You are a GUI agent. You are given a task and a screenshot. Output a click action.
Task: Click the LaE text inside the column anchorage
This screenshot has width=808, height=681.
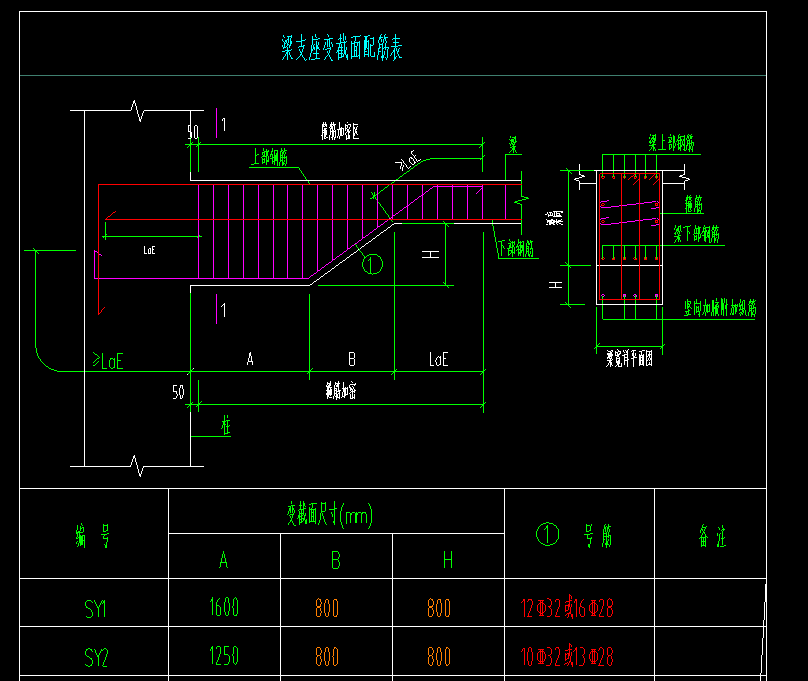[x=149, y=250]
